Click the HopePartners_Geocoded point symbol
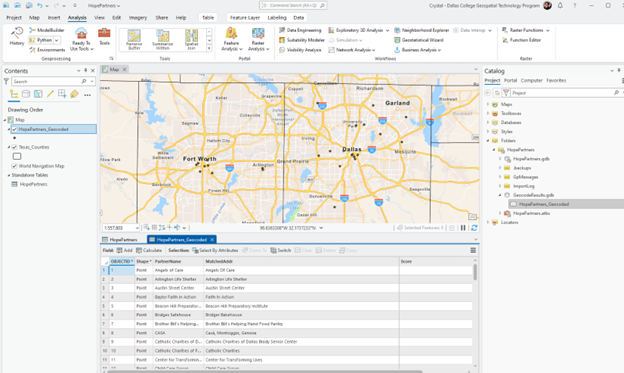Image resolution: width=624 pixels, height=373 pixels. click(x=15, y=138)
